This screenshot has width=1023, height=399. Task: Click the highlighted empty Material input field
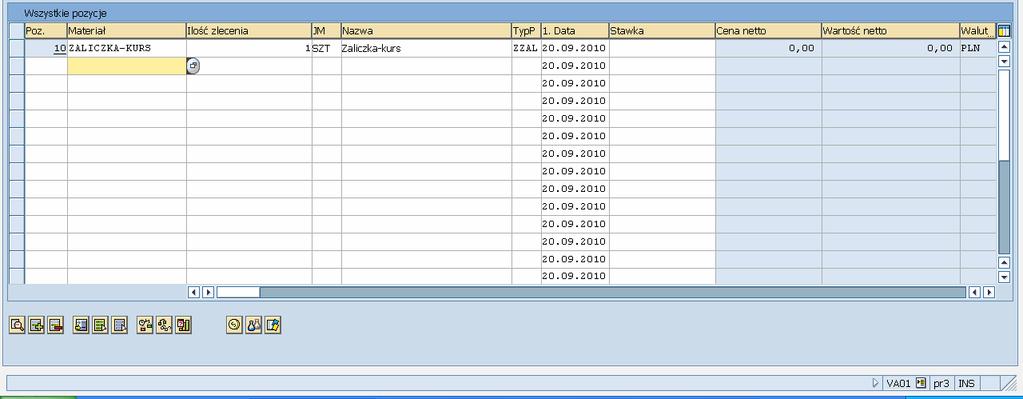[x=127, y=66]
